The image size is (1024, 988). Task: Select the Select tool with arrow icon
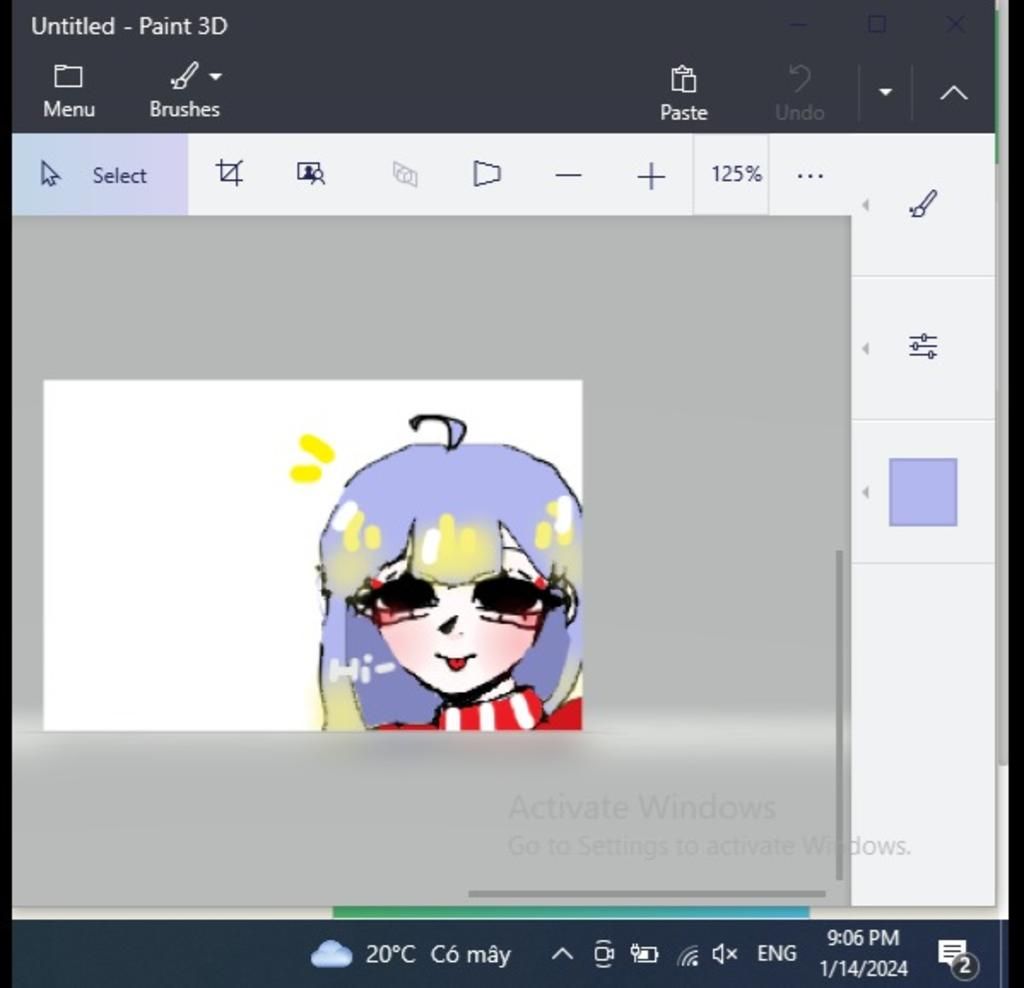coord(99,174)
